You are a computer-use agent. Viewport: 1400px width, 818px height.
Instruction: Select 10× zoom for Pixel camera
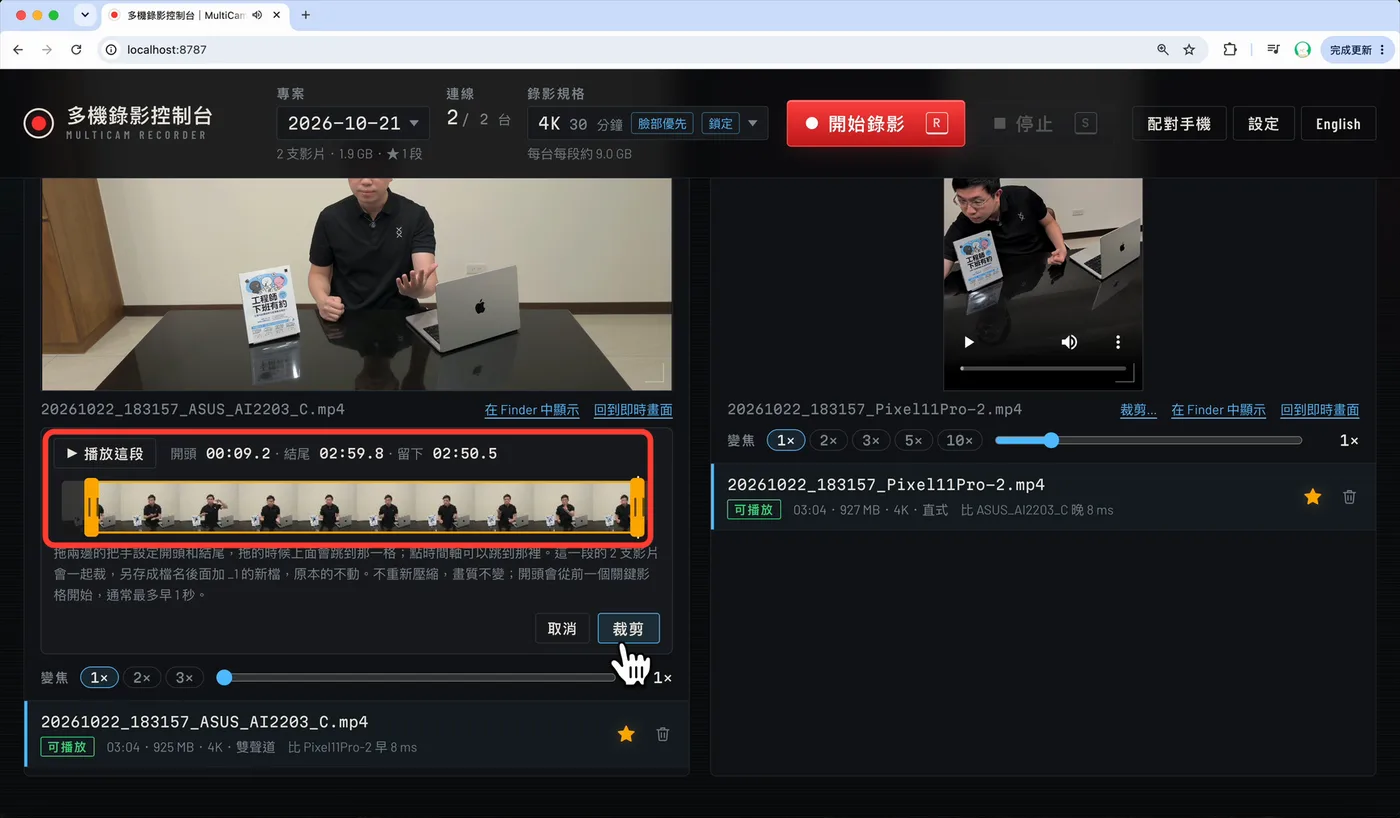[x=960, y=440]
